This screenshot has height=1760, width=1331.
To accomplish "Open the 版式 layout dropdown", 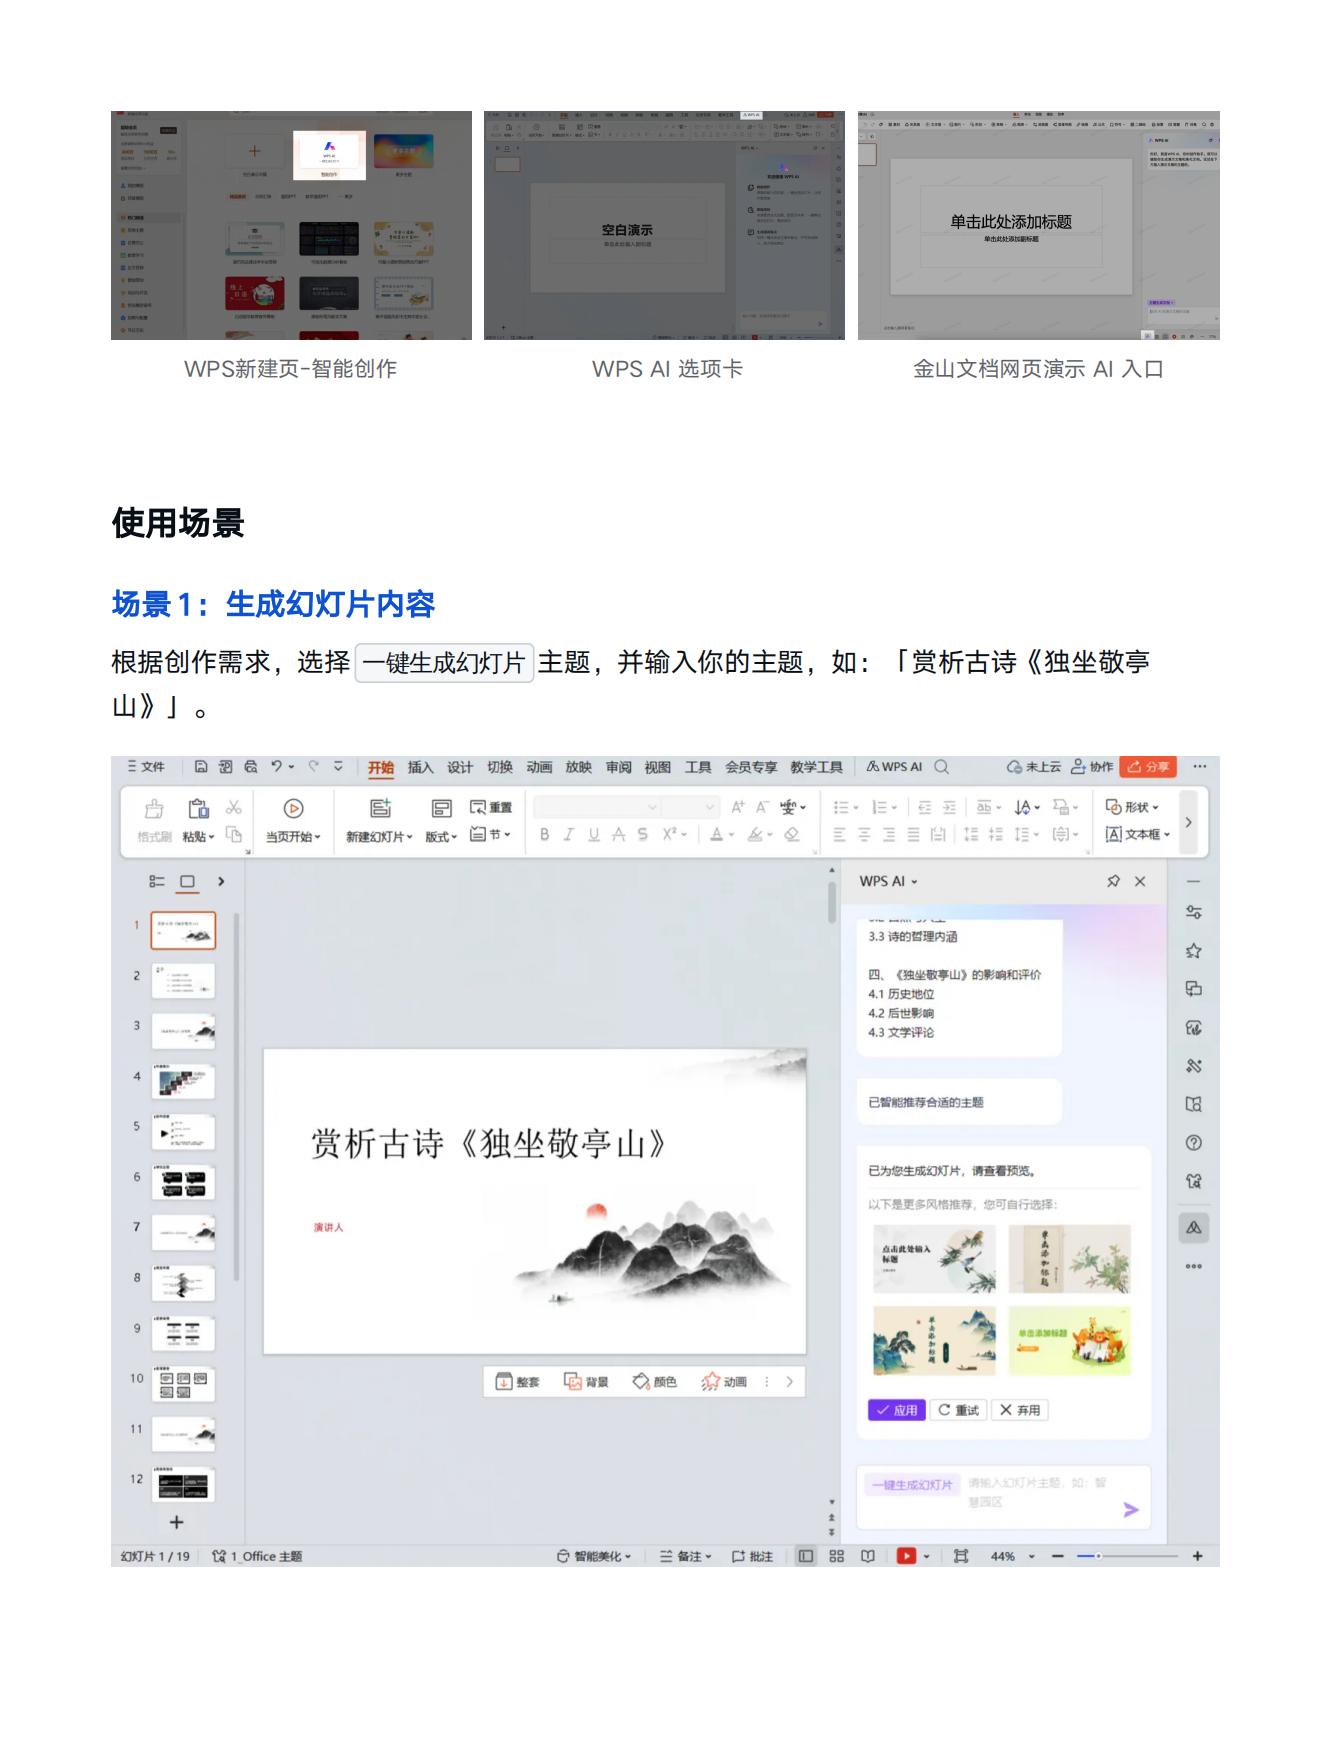I will click(441, 836).
